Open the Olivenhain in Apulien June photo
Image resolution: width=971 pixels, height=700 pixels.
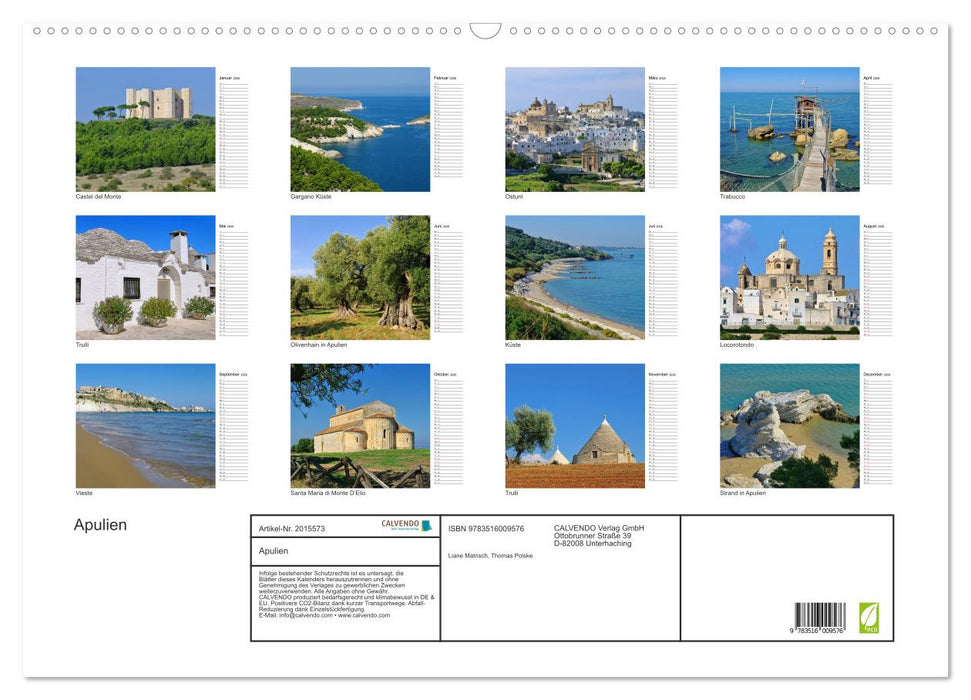coord(360,277)
